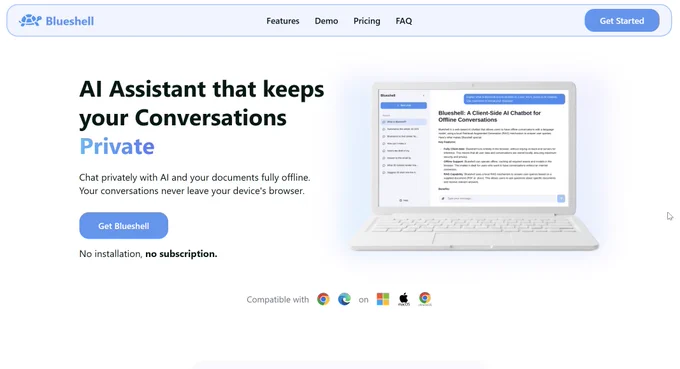Viewport: 680px width, 369px height.
Task: Click the Windows logo icon
Action: tap(383, 299)
